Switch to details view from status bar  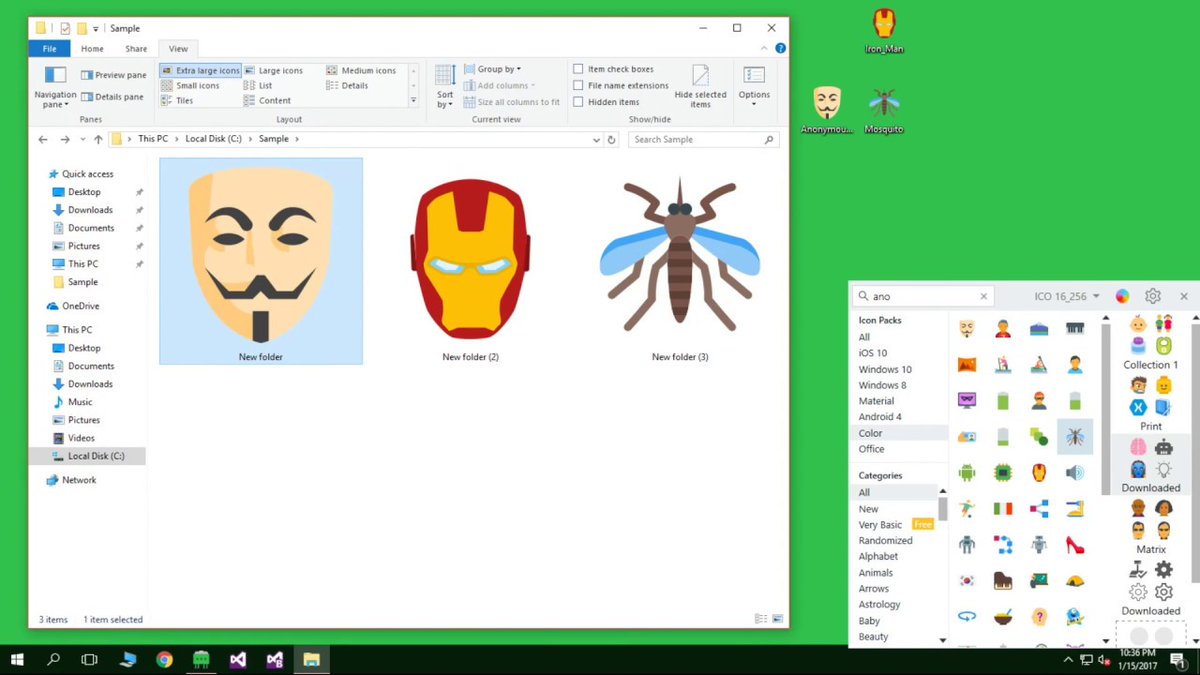click(761, 619)
